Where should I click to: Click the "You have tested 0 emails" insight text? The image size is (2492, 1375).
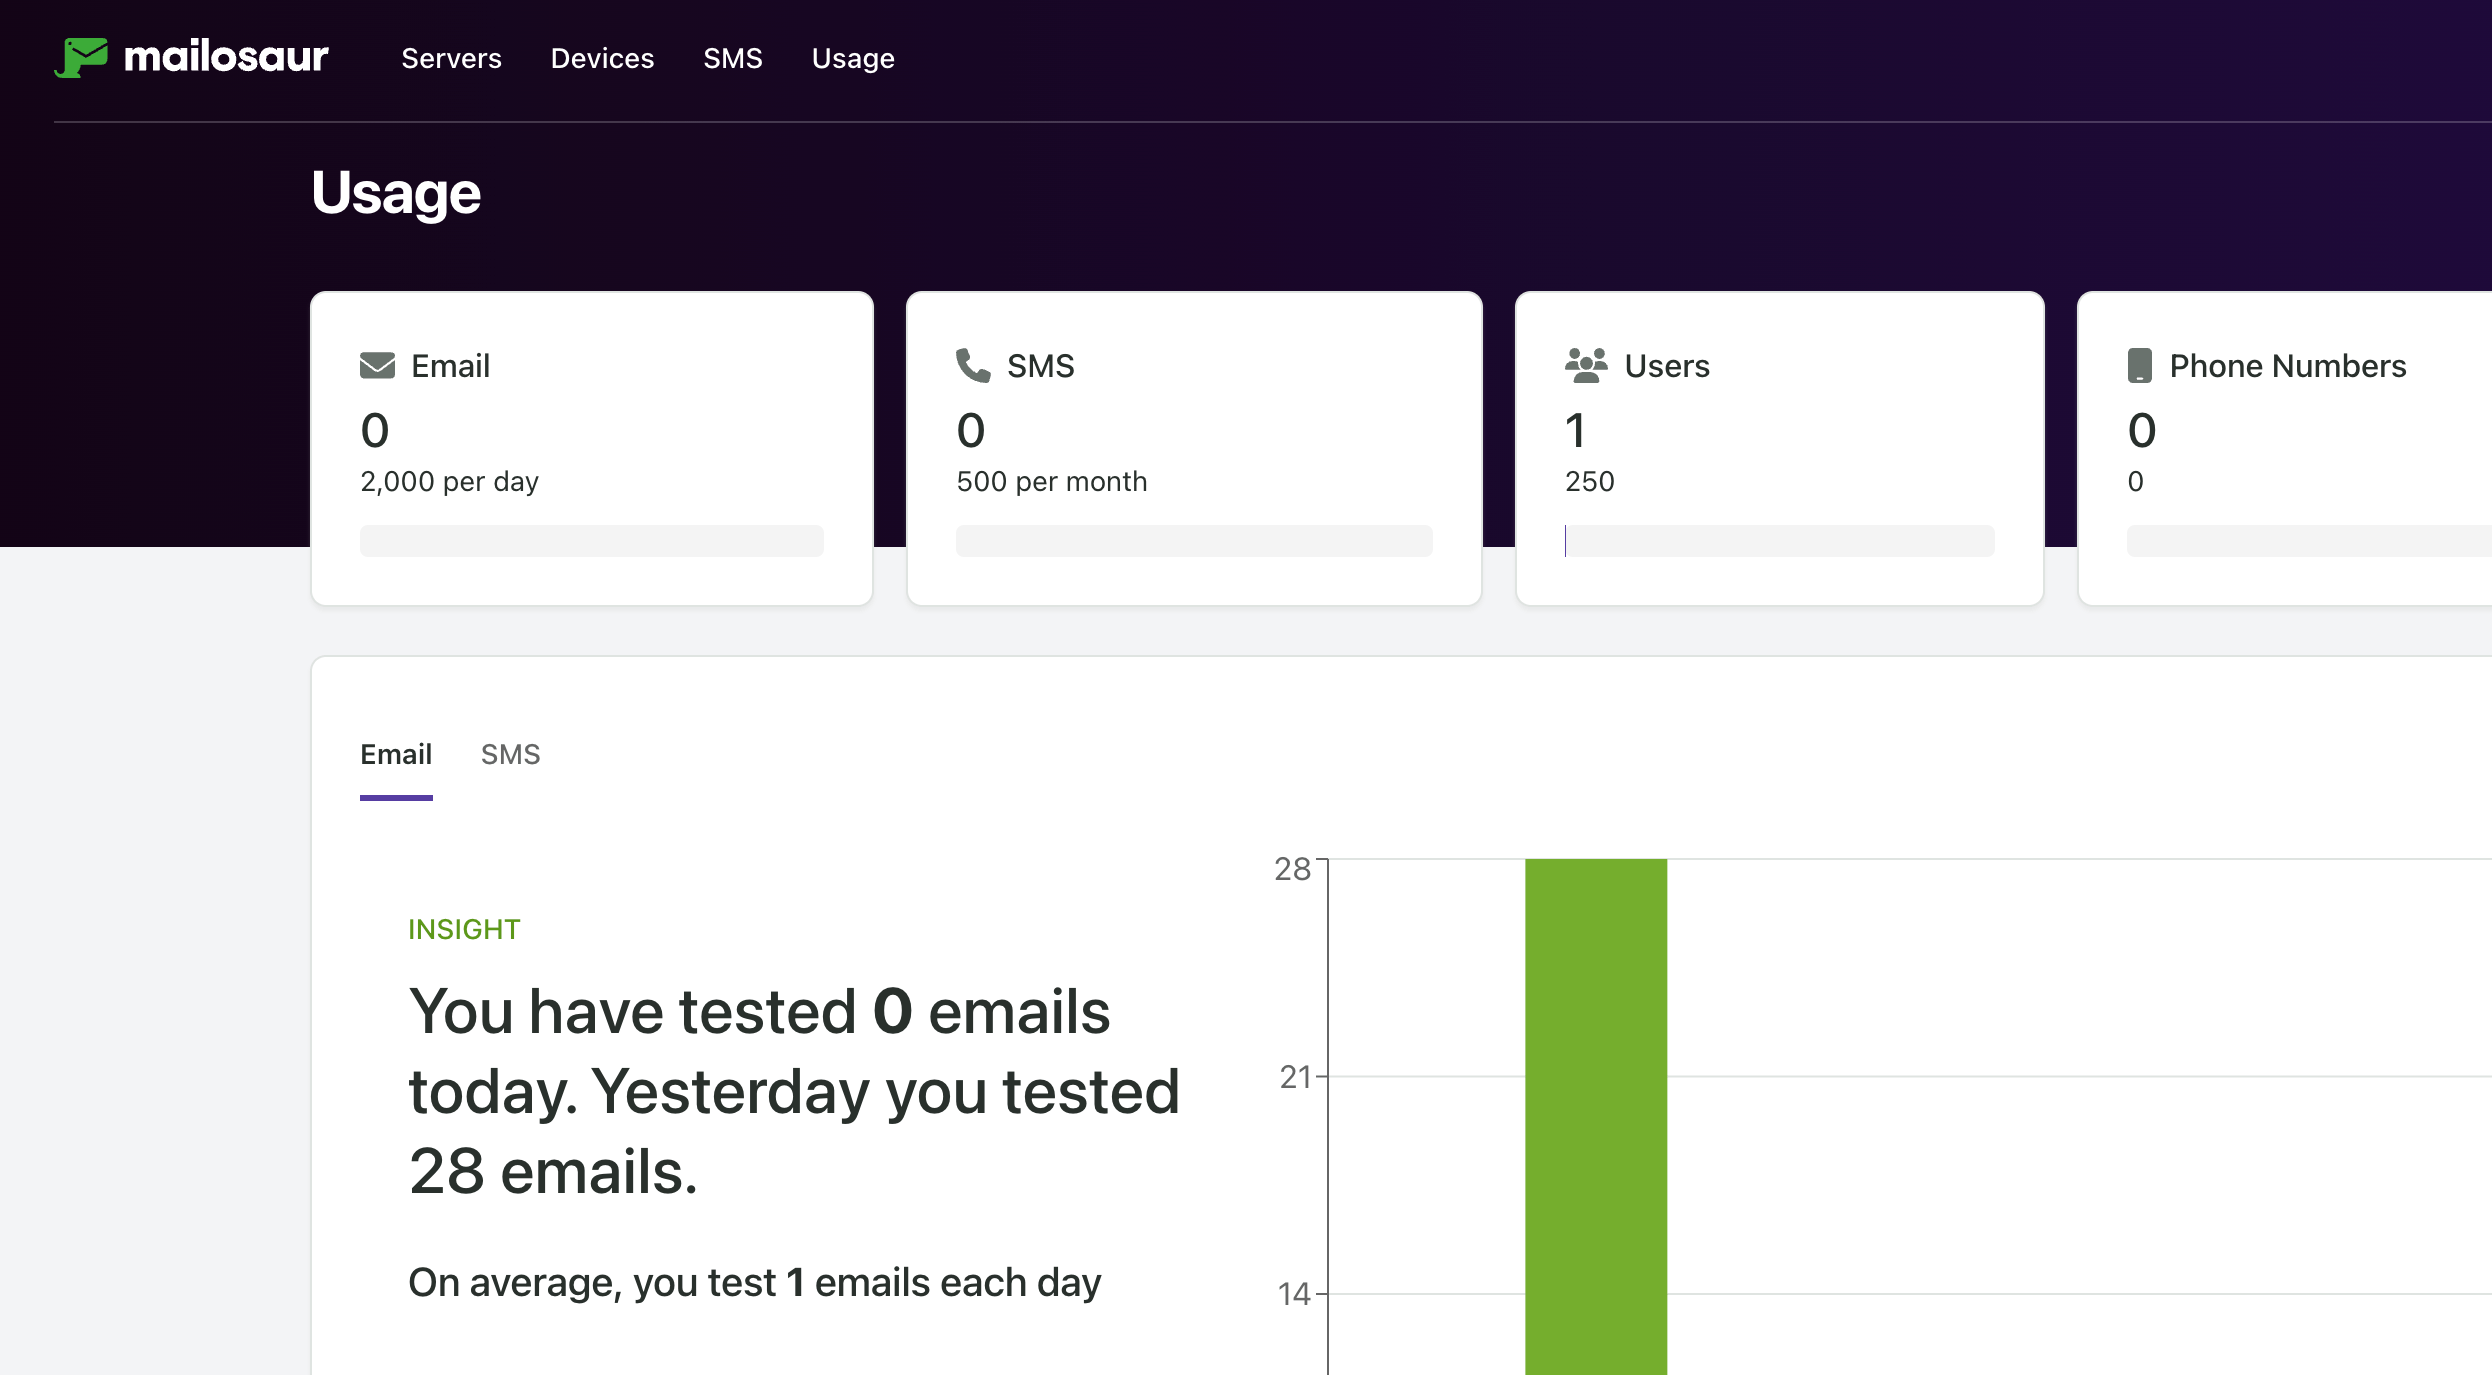794,1091
